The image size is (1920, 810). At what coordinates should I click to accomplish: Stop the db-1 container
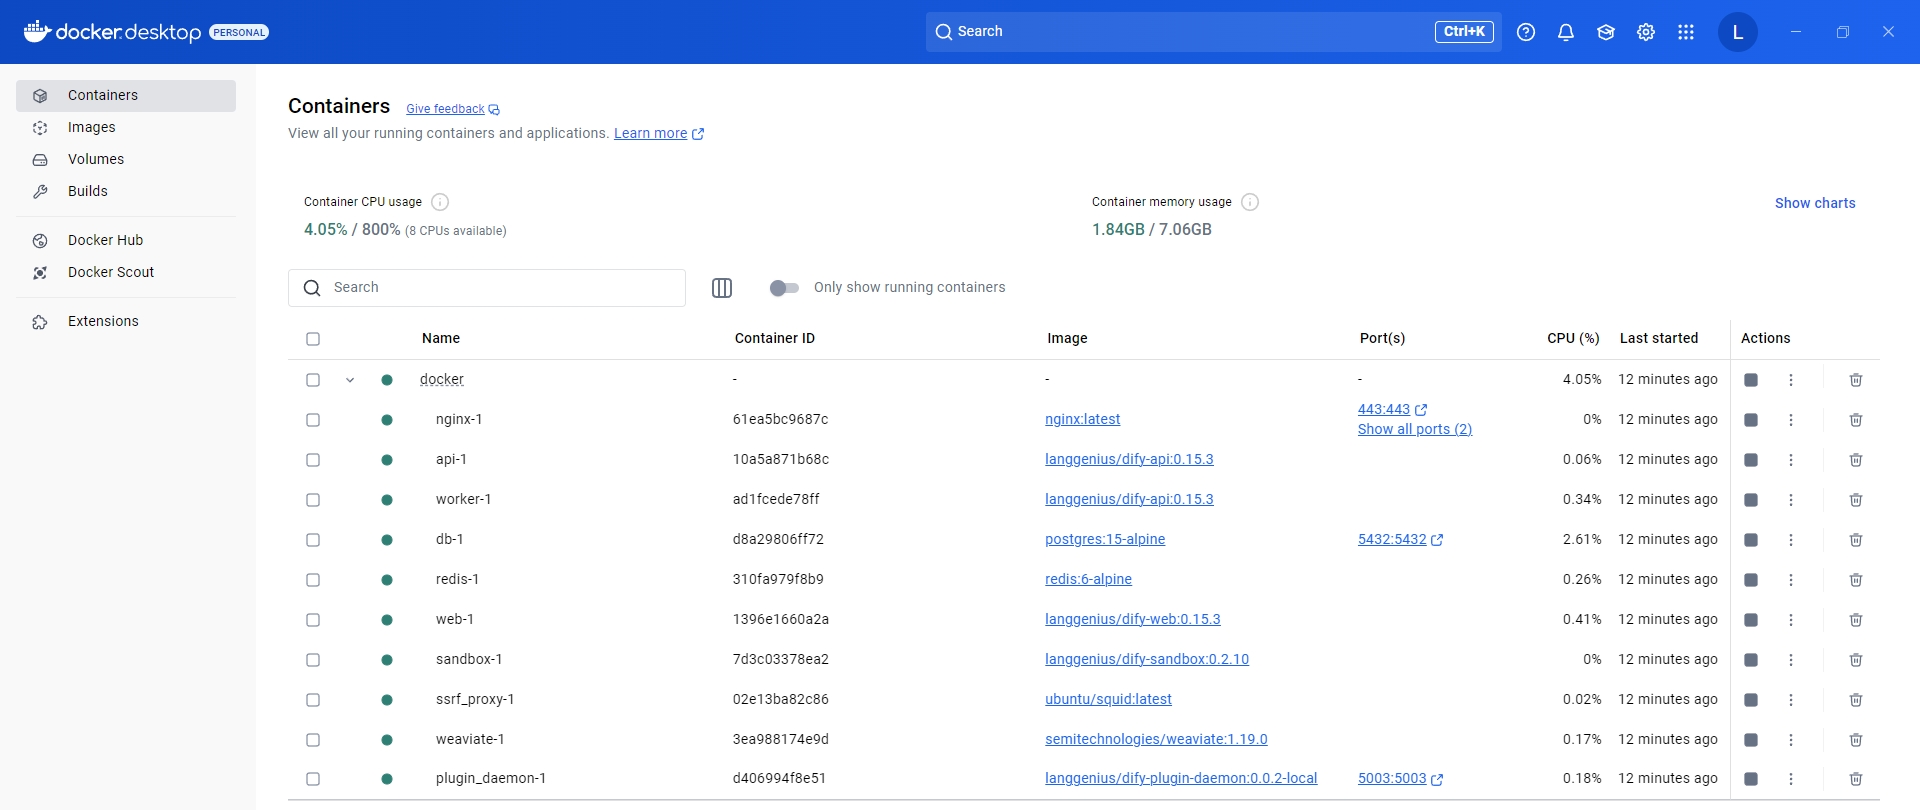pyautogui.click(x=1751, y=540)
